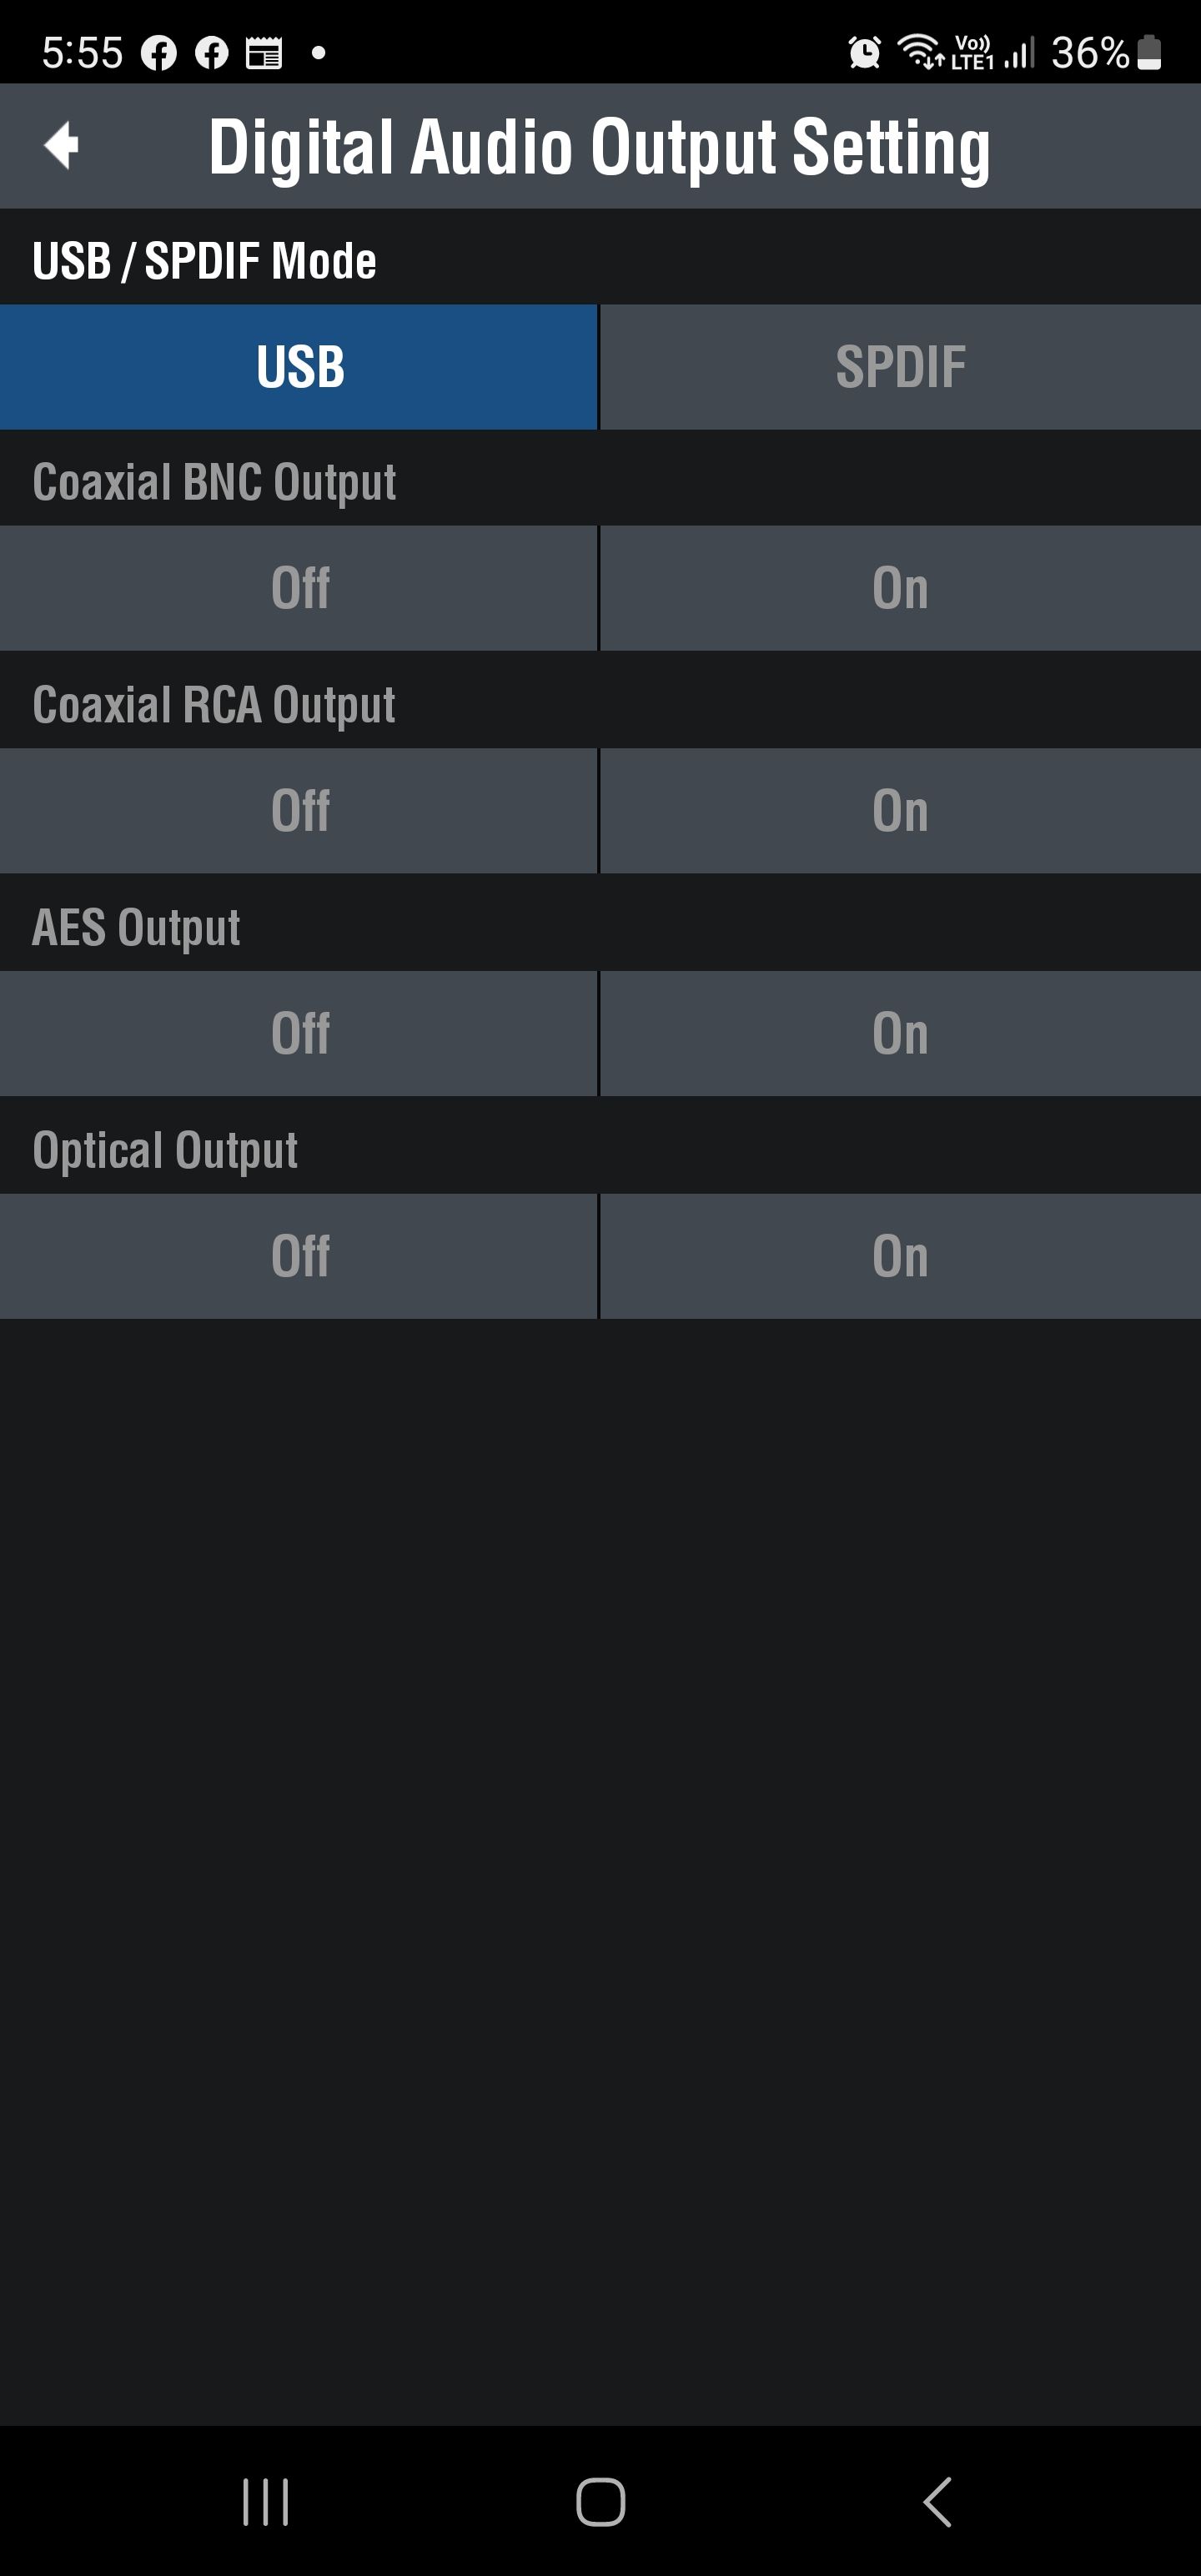1201x2576 pixels.
Task: Enable Coaxial RCA Output
Action: [900, 811]
